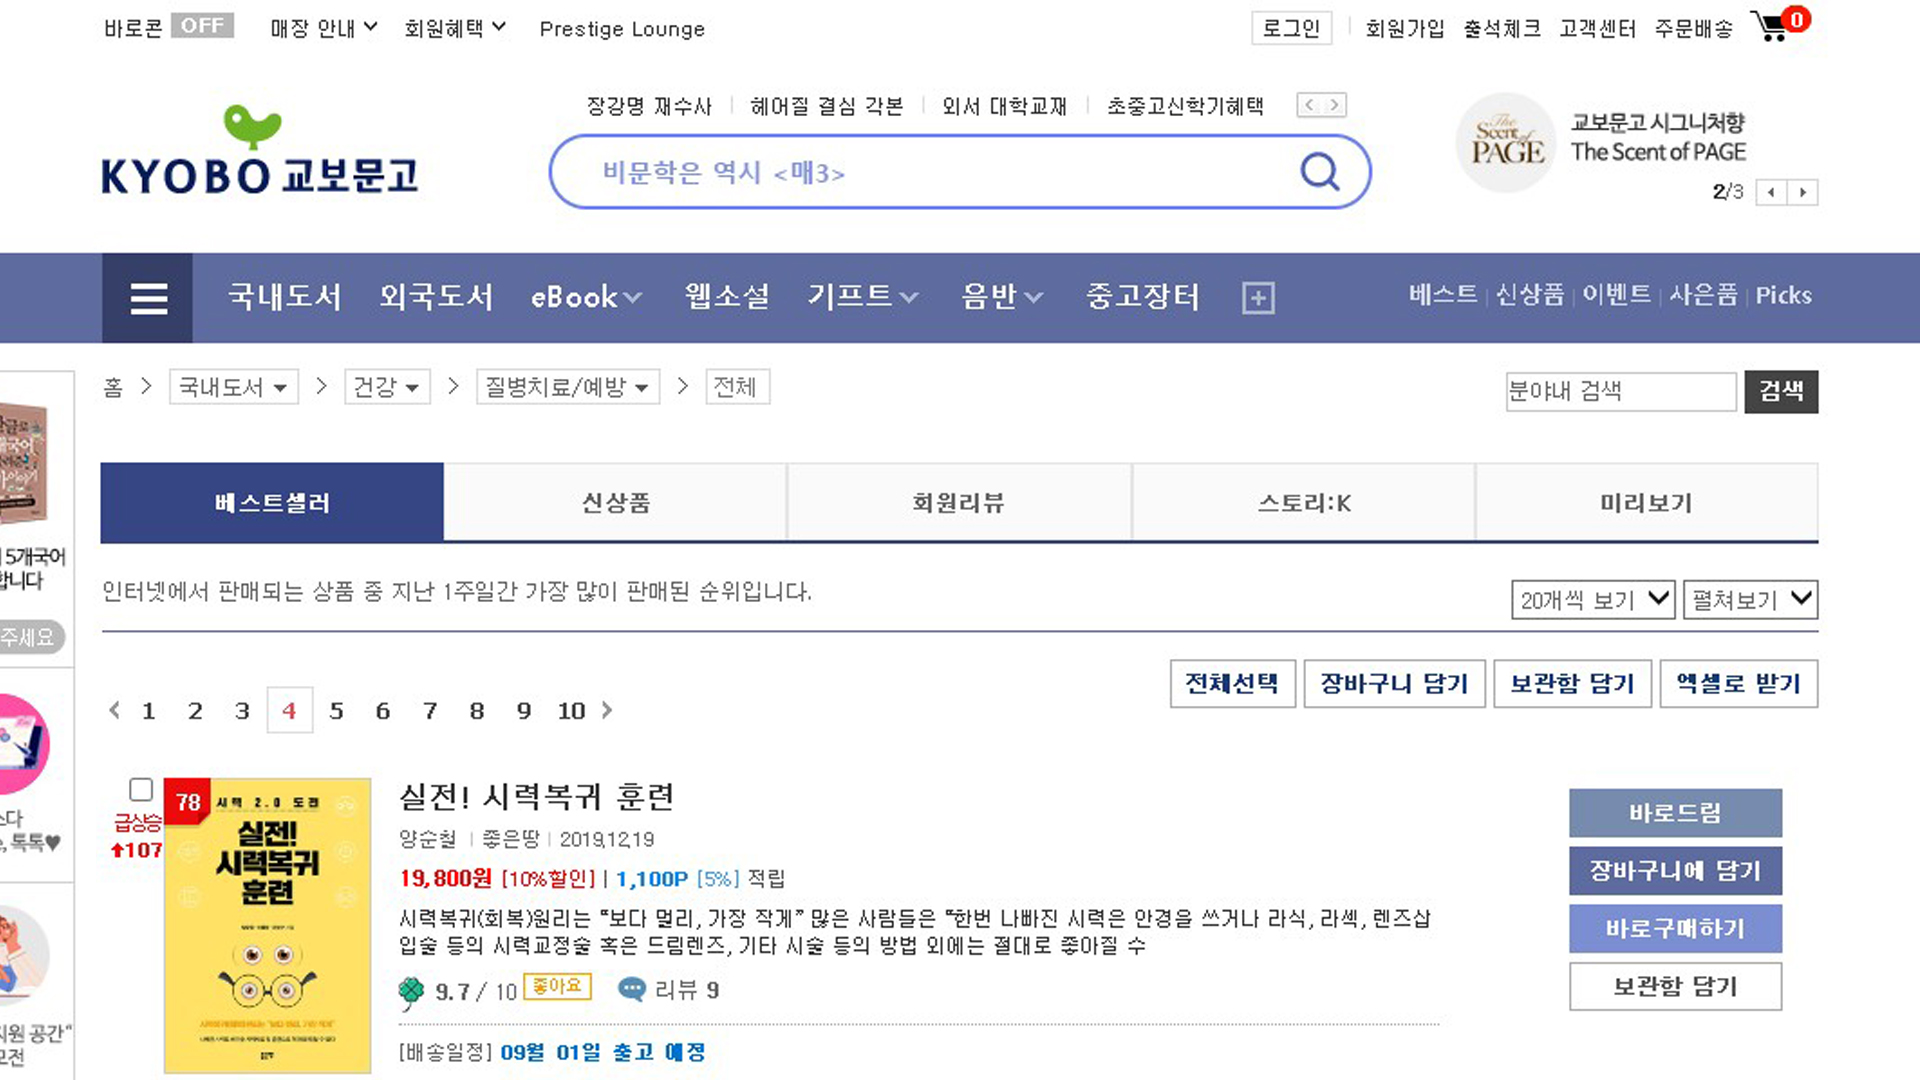Click the 분야내 검색 input field
The height and width of the screenshot is (1080, 1920).
1619,391
